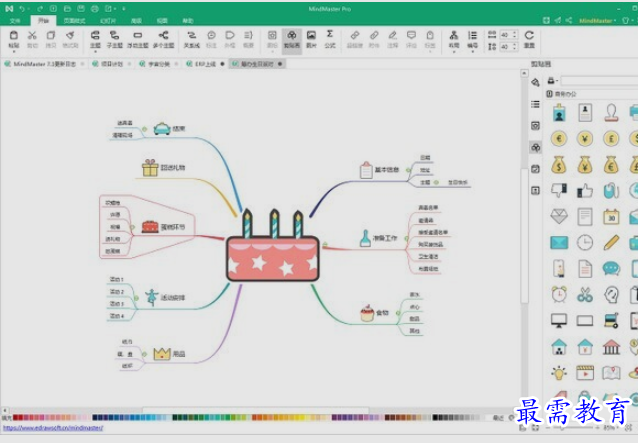
Task: Open the MindMaster account dropdown
Action: [598, 21]
